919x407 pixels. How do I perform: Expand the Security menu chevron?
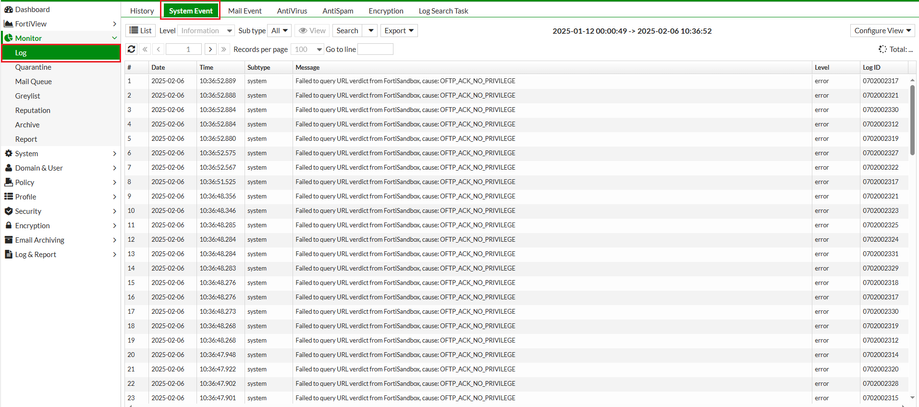coord(114,211)
